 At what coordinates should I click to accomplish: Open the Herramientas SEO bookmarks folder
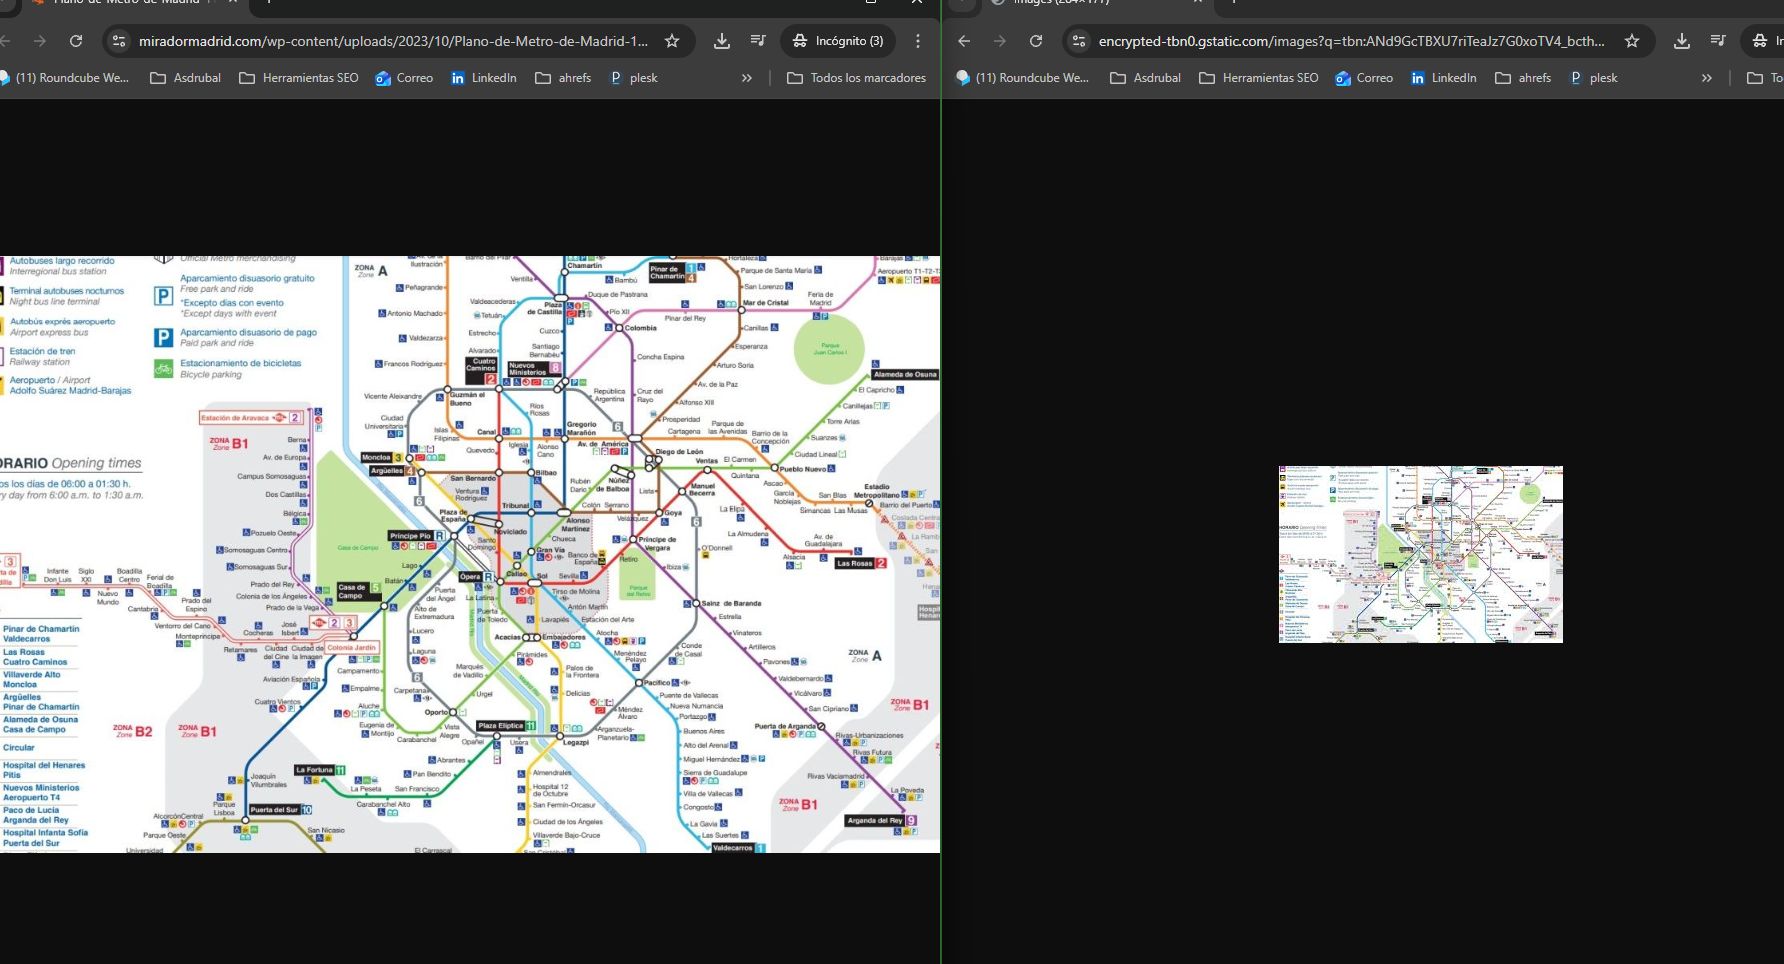click(x=298, y=77)
